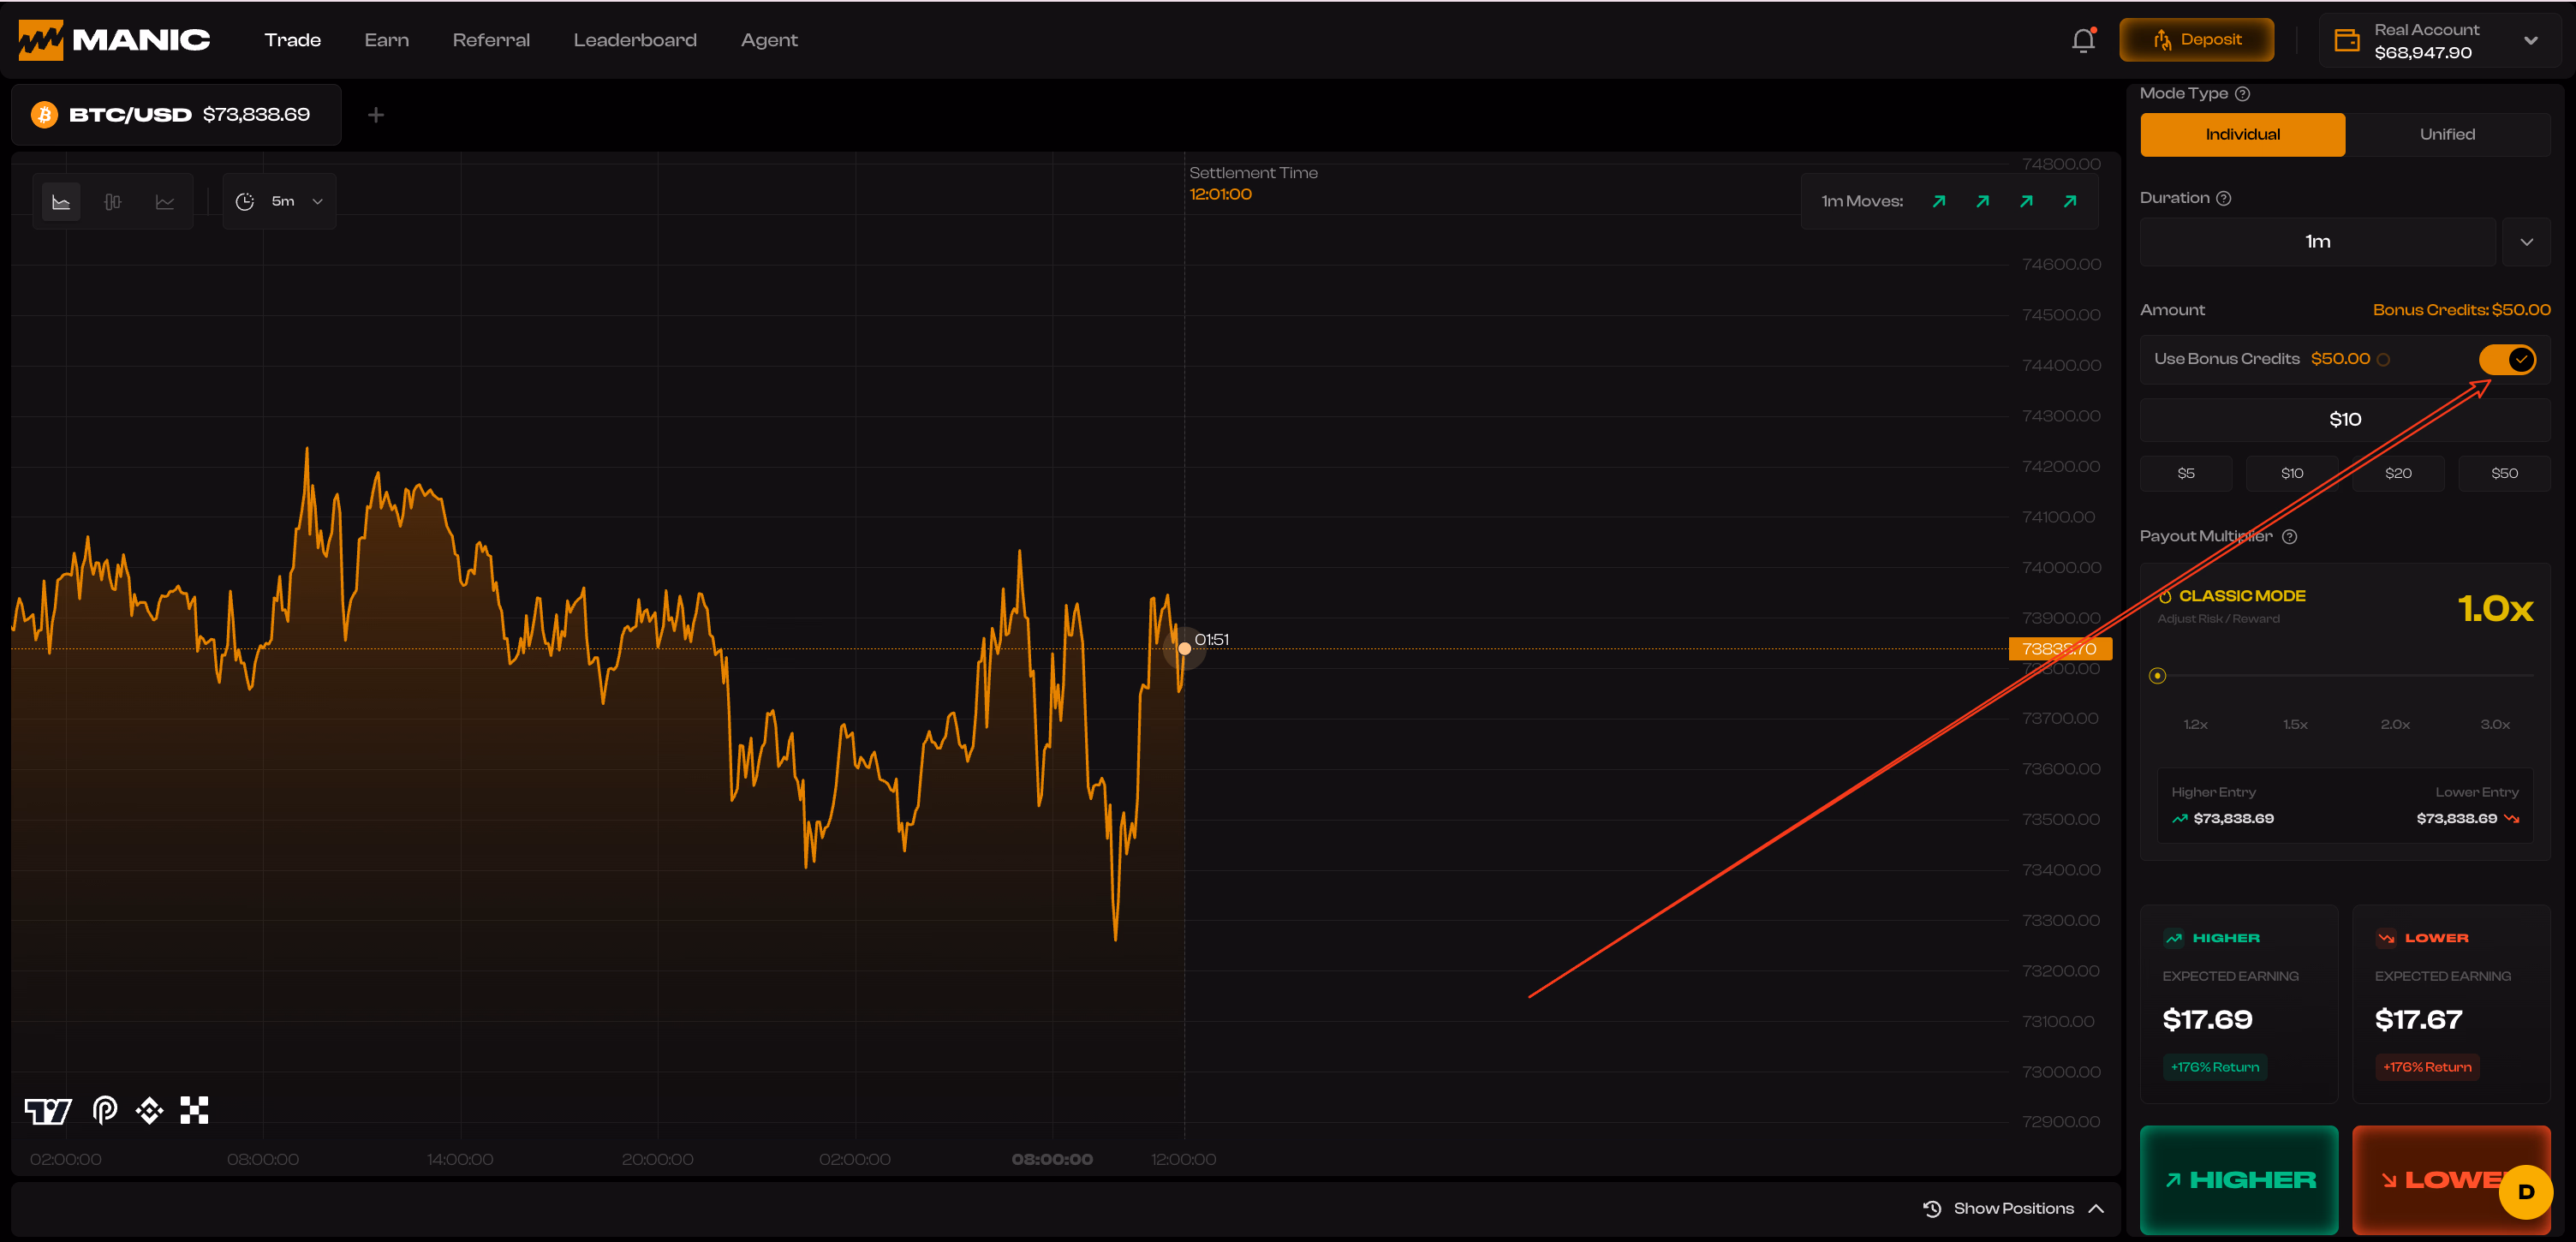Click the yellow D chat bubble
The width and height of the screenshot is (2576, 1242).
pos(2526,1192)
